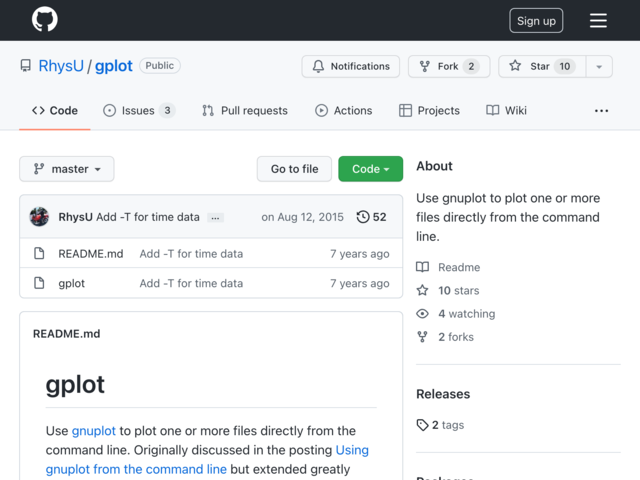640x480 pixels.
Task: Select the Code tab
Action: tap(55, 111)
